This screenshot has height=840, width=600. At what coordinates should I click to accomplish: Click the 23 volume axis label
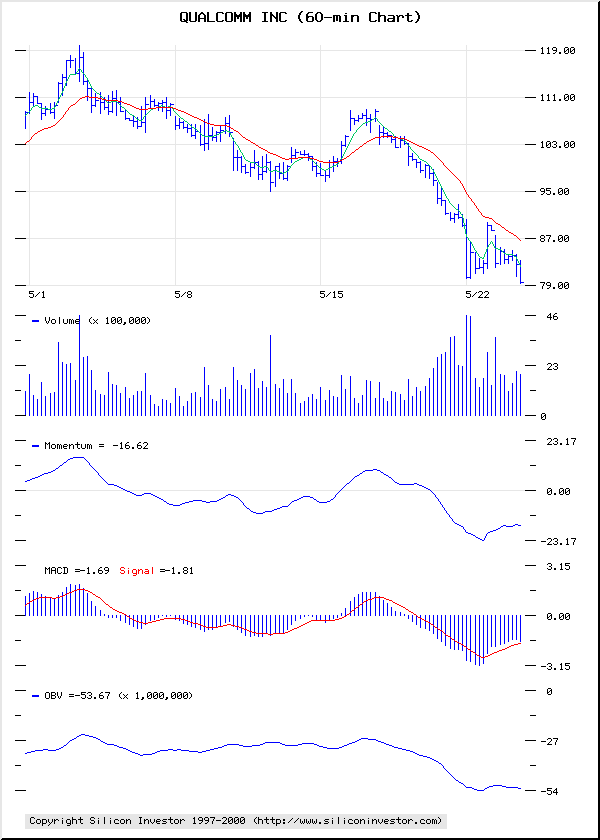(x=552, y=366)
